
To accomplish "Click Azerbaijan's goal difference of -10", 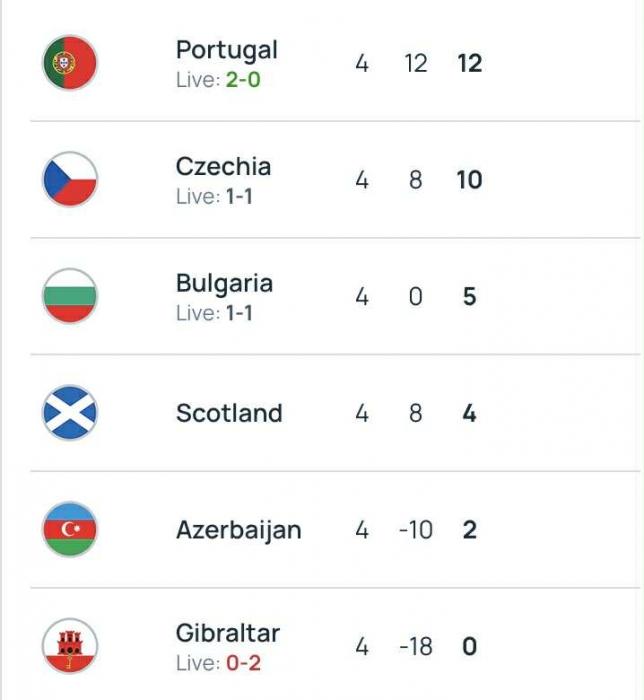I will (x=415, y=530).
